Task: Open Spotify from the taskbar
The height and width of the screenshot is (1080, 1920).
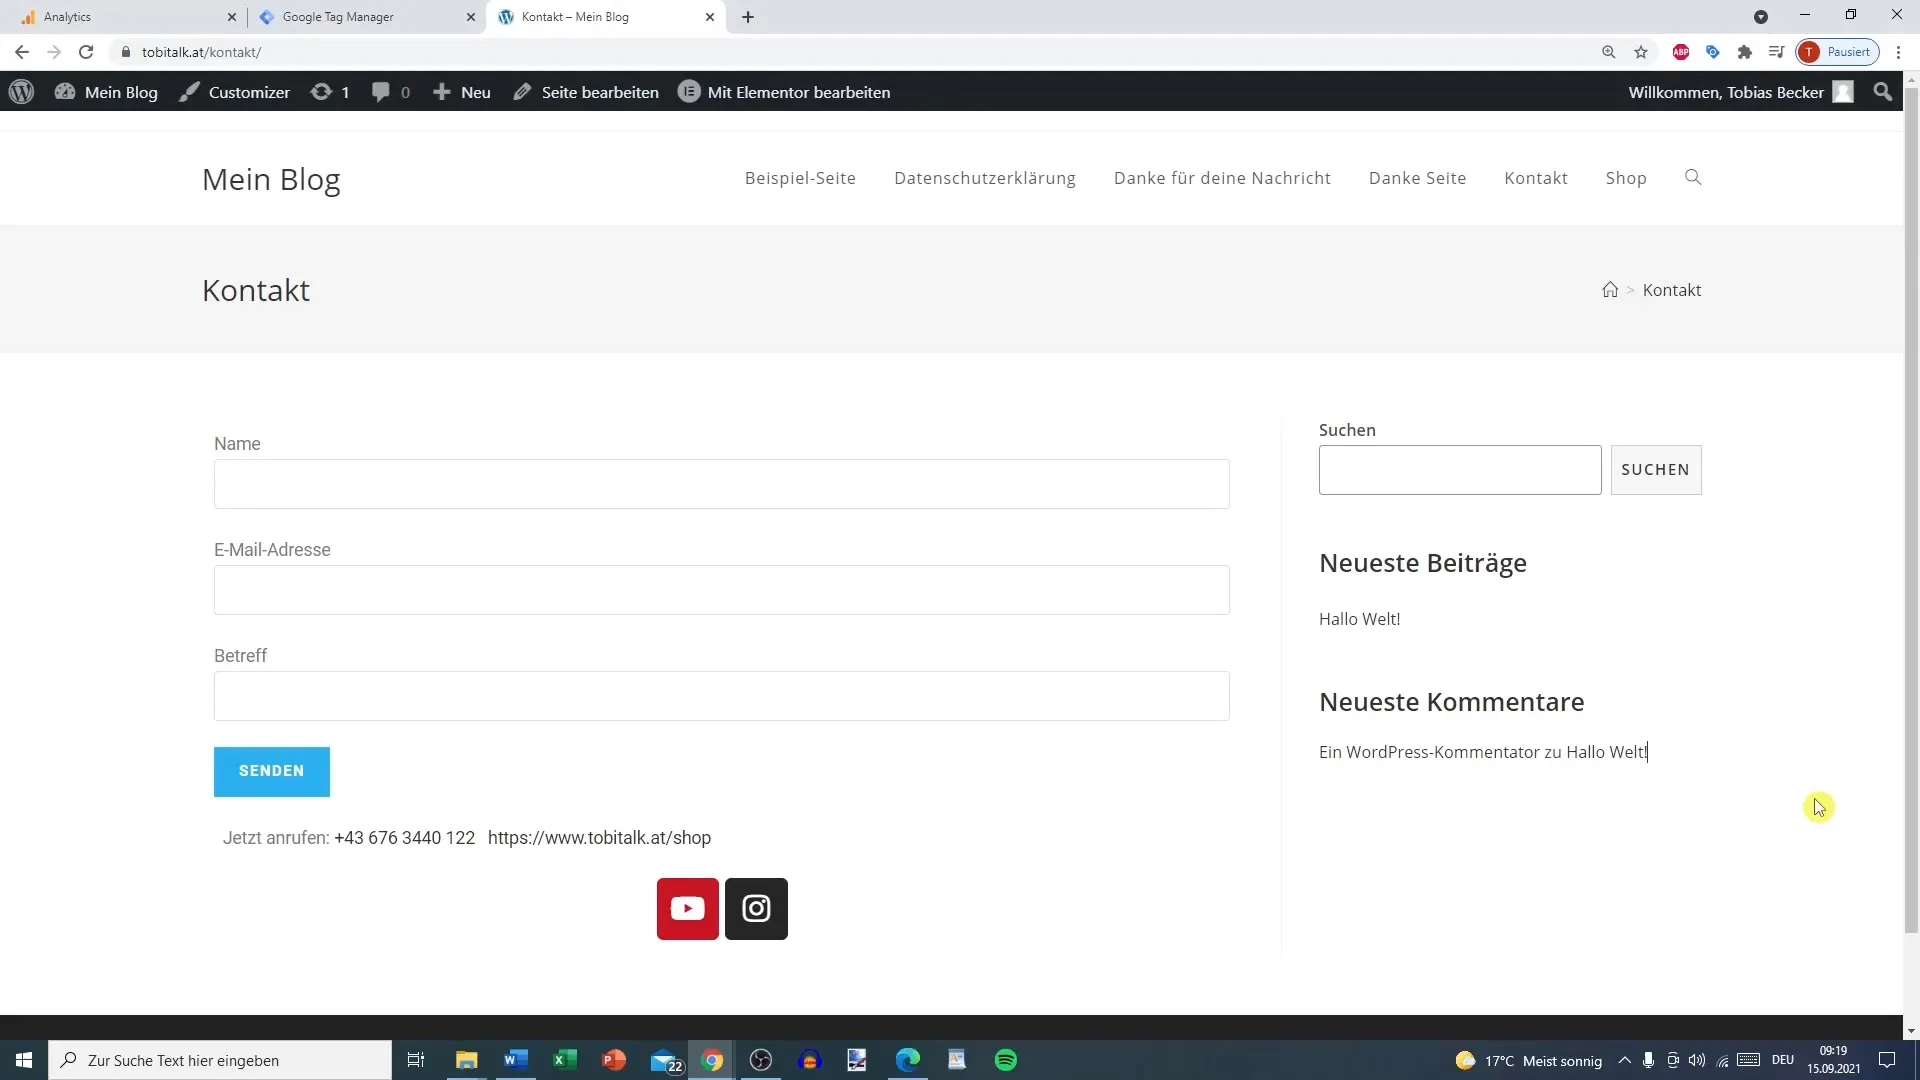Action: 1006,1060
